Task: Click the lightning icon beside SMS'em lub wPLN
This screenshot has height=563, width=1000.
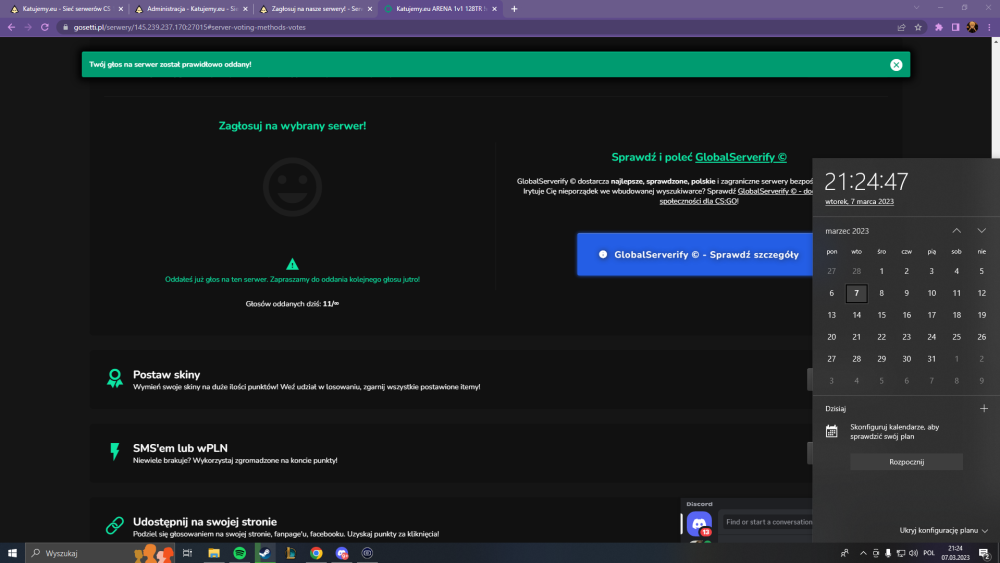Action: [115, 451]
